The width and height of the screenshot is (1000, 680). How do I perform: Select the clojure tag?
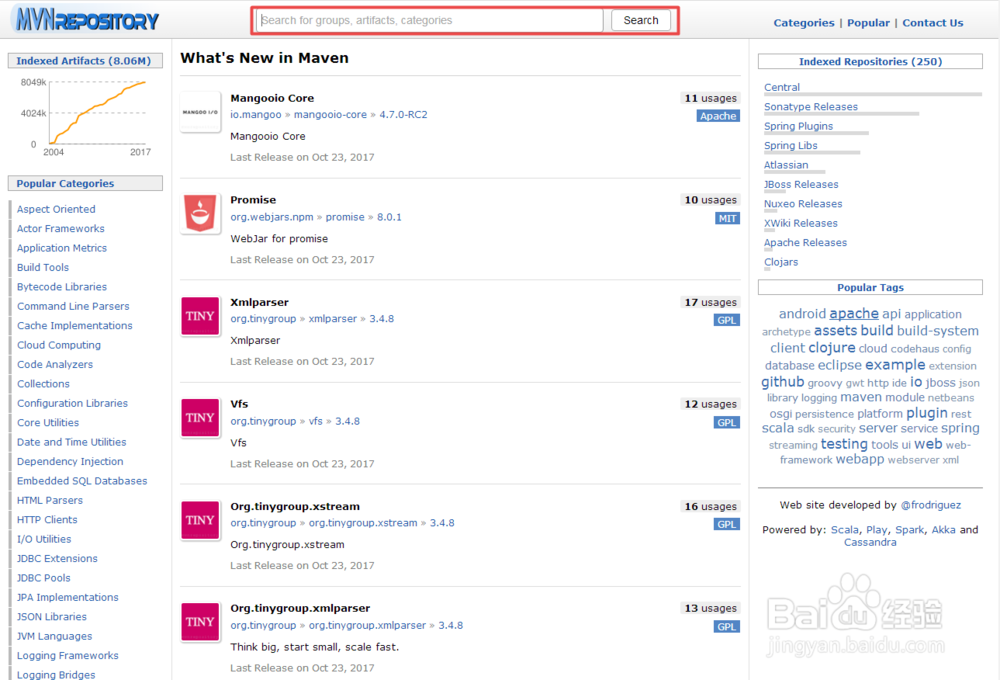click(x=832, y=348)
